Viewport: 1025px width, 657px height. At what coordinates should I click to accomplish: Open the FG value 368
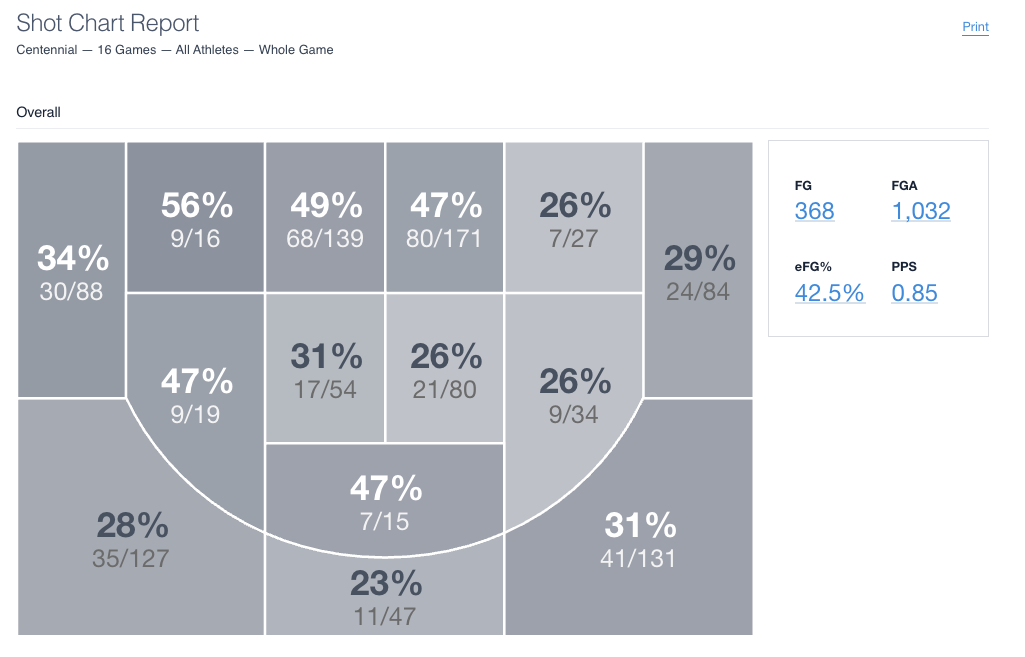click(814, 211)
